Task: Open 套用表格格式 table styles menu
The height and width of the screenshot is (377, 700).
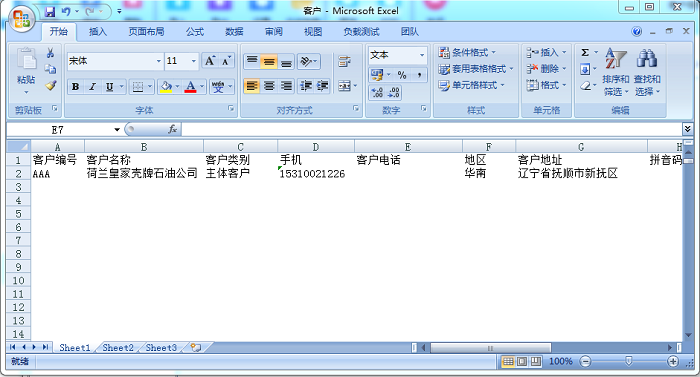Action: tap(476, 69)
